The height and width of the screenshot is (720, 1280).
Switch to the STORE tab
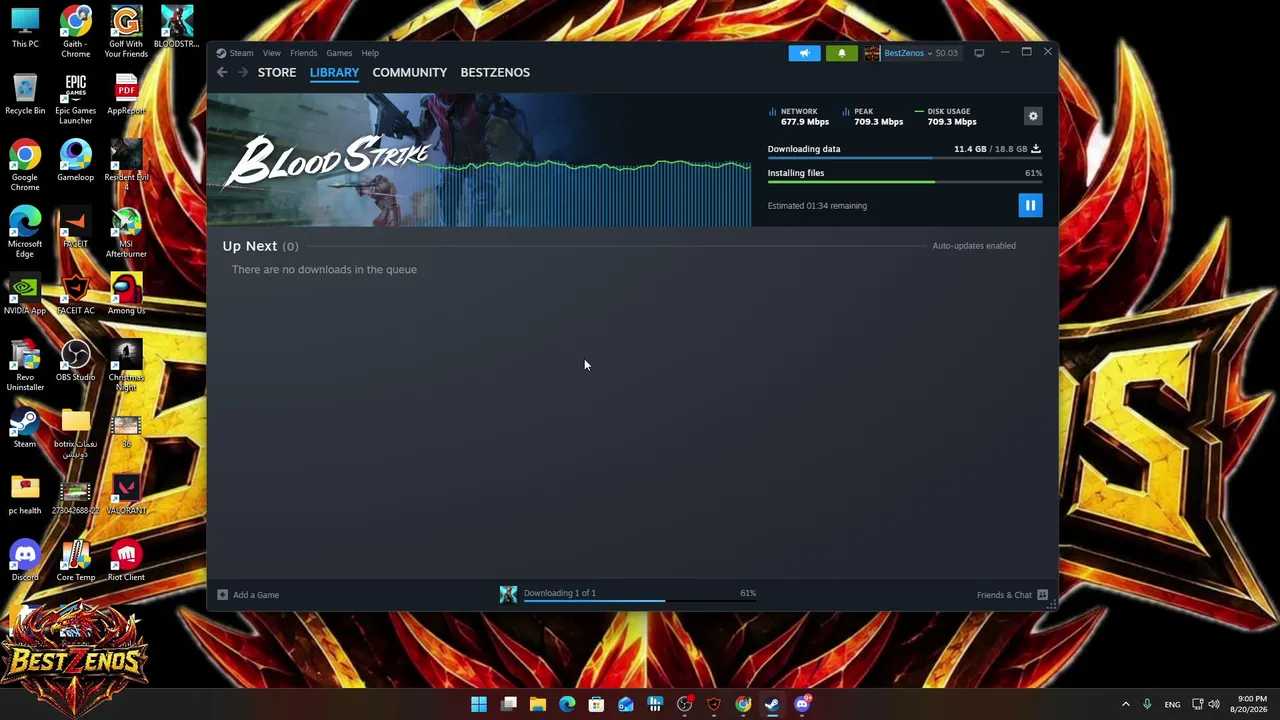pyautogui.click(x=277, y=72)
